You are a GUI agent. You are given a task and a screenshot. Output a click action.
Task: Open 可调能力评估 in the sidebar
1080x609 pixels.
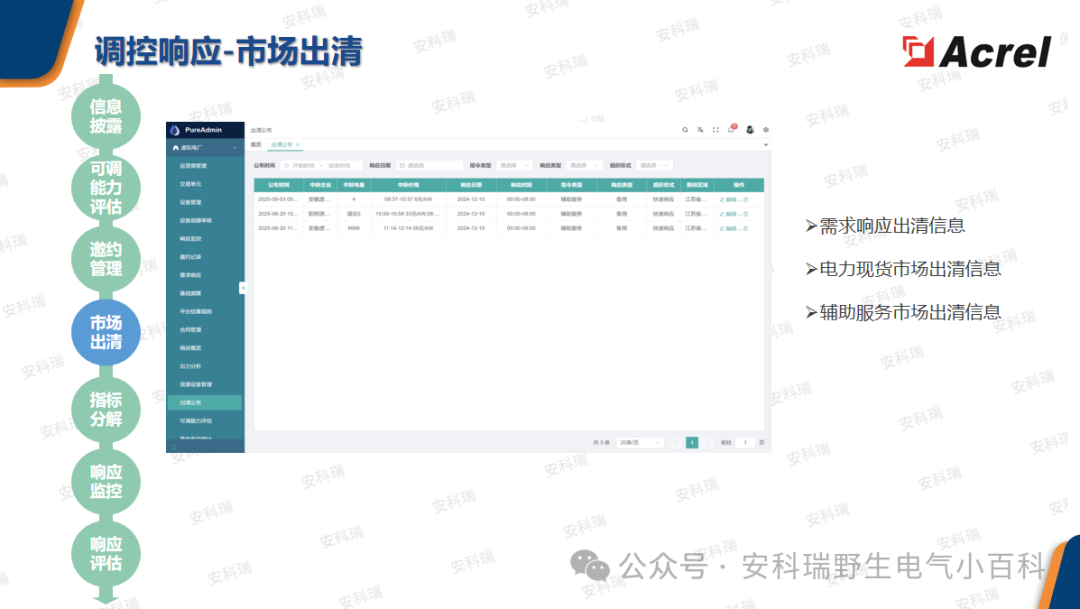point(196,421)
